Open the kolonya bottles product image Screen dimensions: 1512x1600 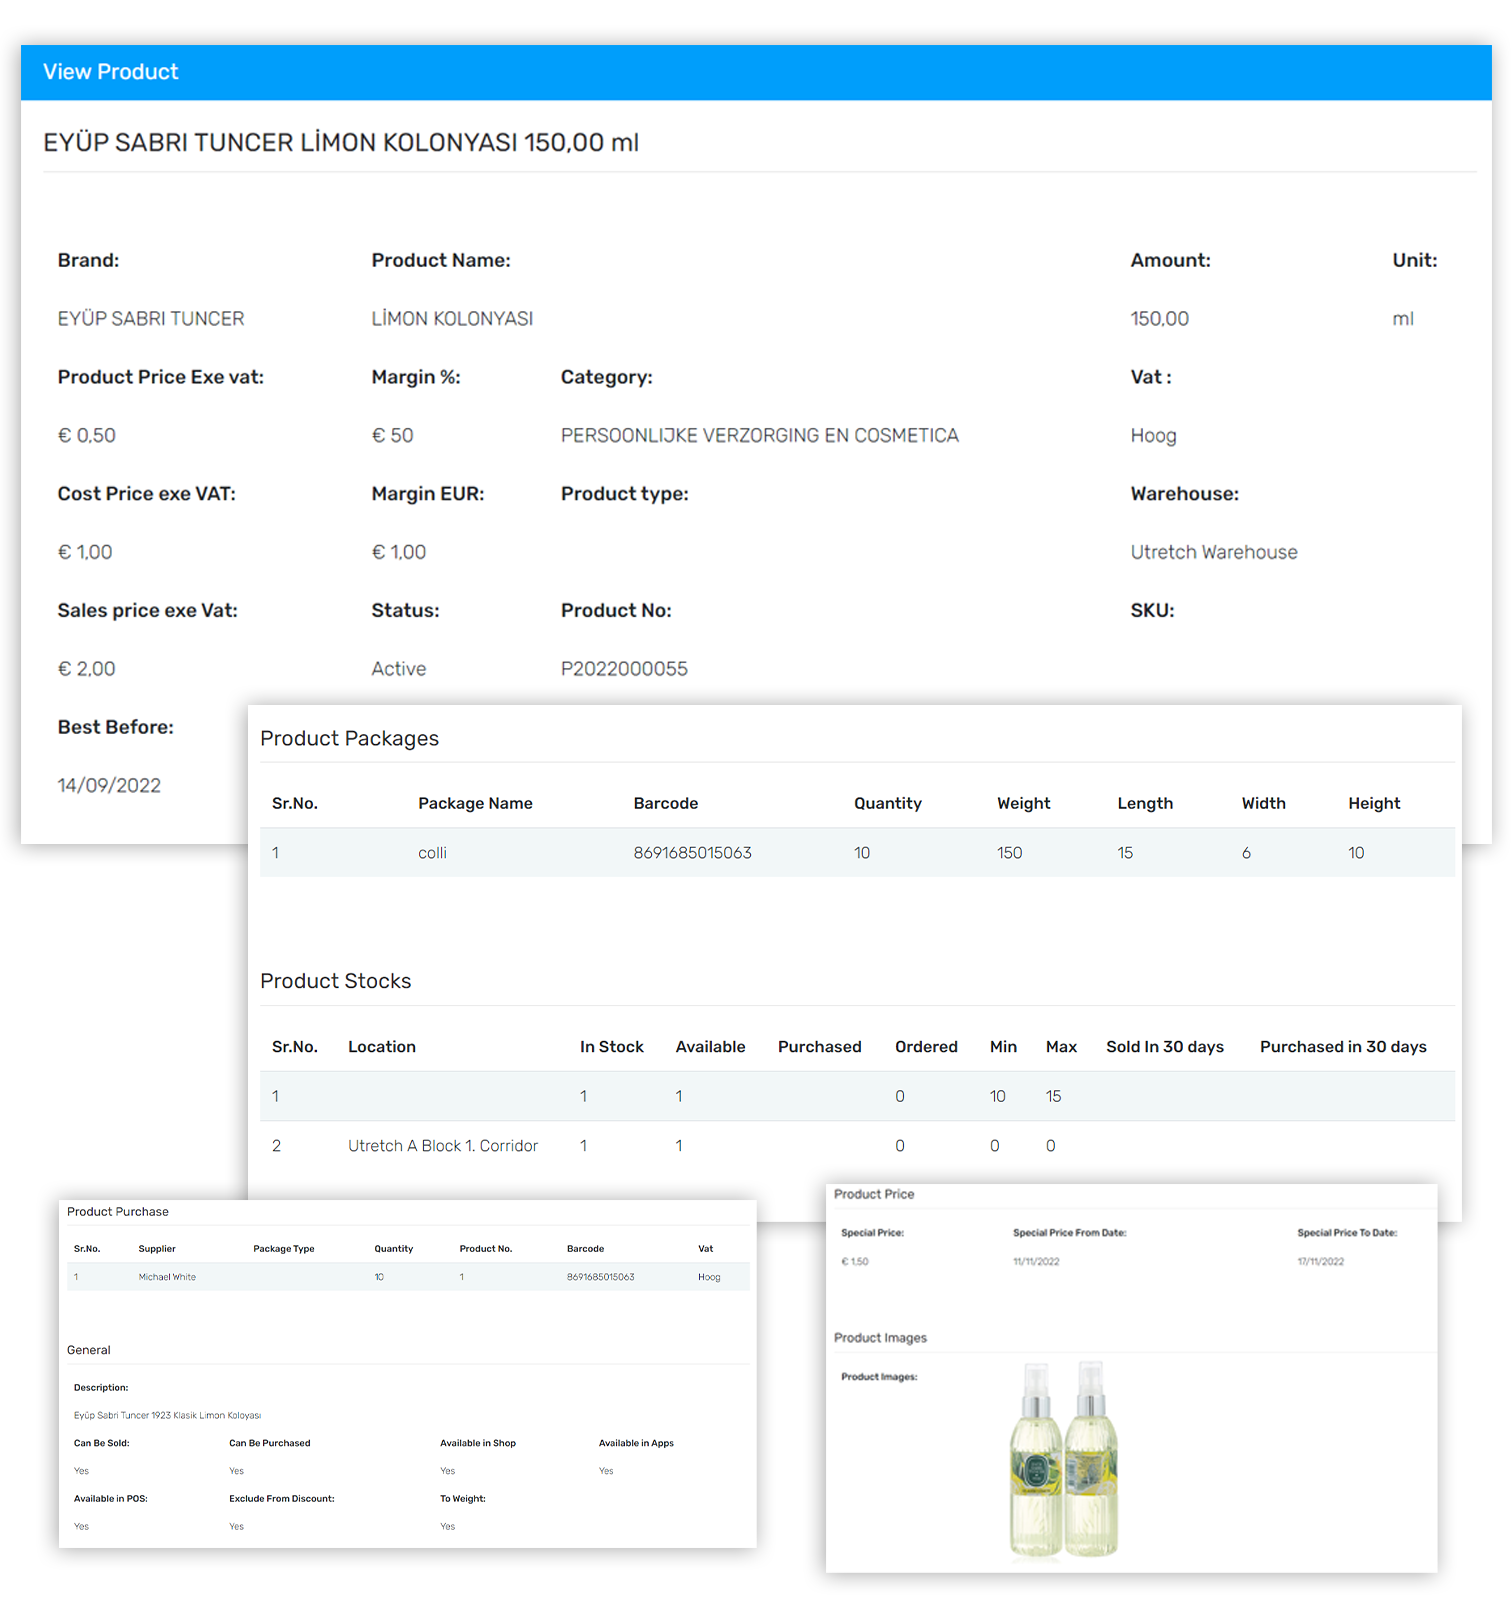pyautogui.click(x=1063, y=1459)
